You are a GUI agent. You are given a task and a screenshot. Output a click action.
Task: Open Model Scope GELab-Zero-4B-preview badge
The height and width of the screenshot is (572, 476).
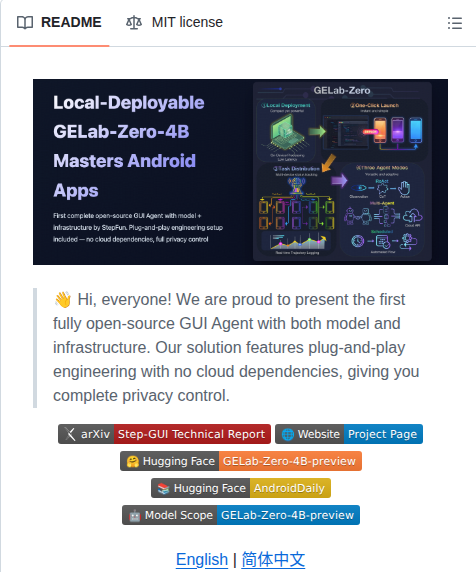tap(241, 515)
